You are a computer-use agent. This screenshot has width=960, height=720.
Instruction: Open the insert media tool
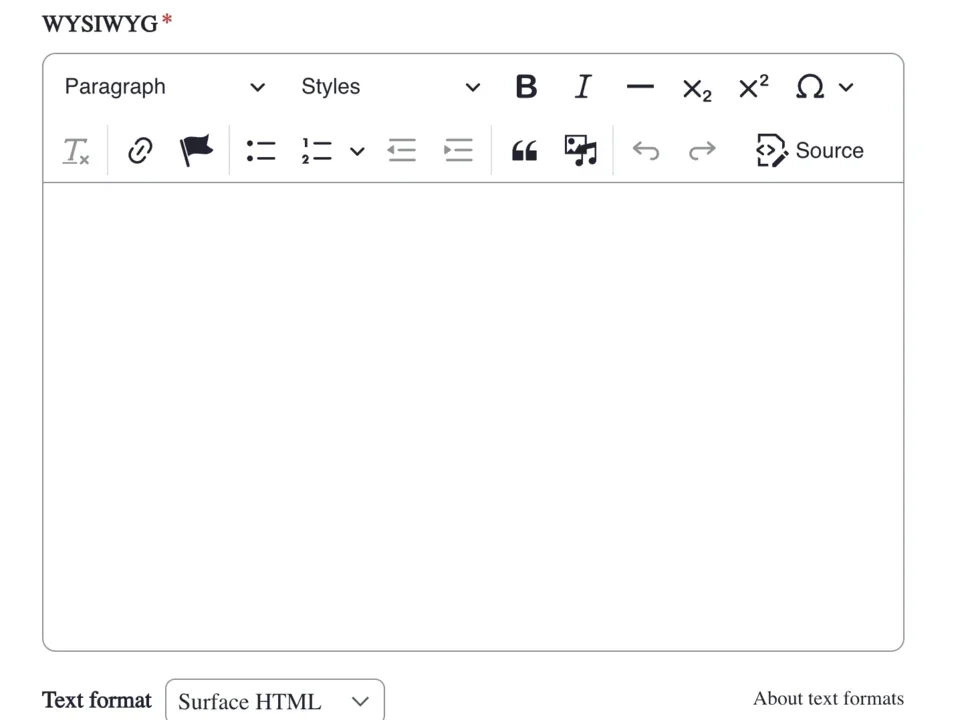click(580, 150)
